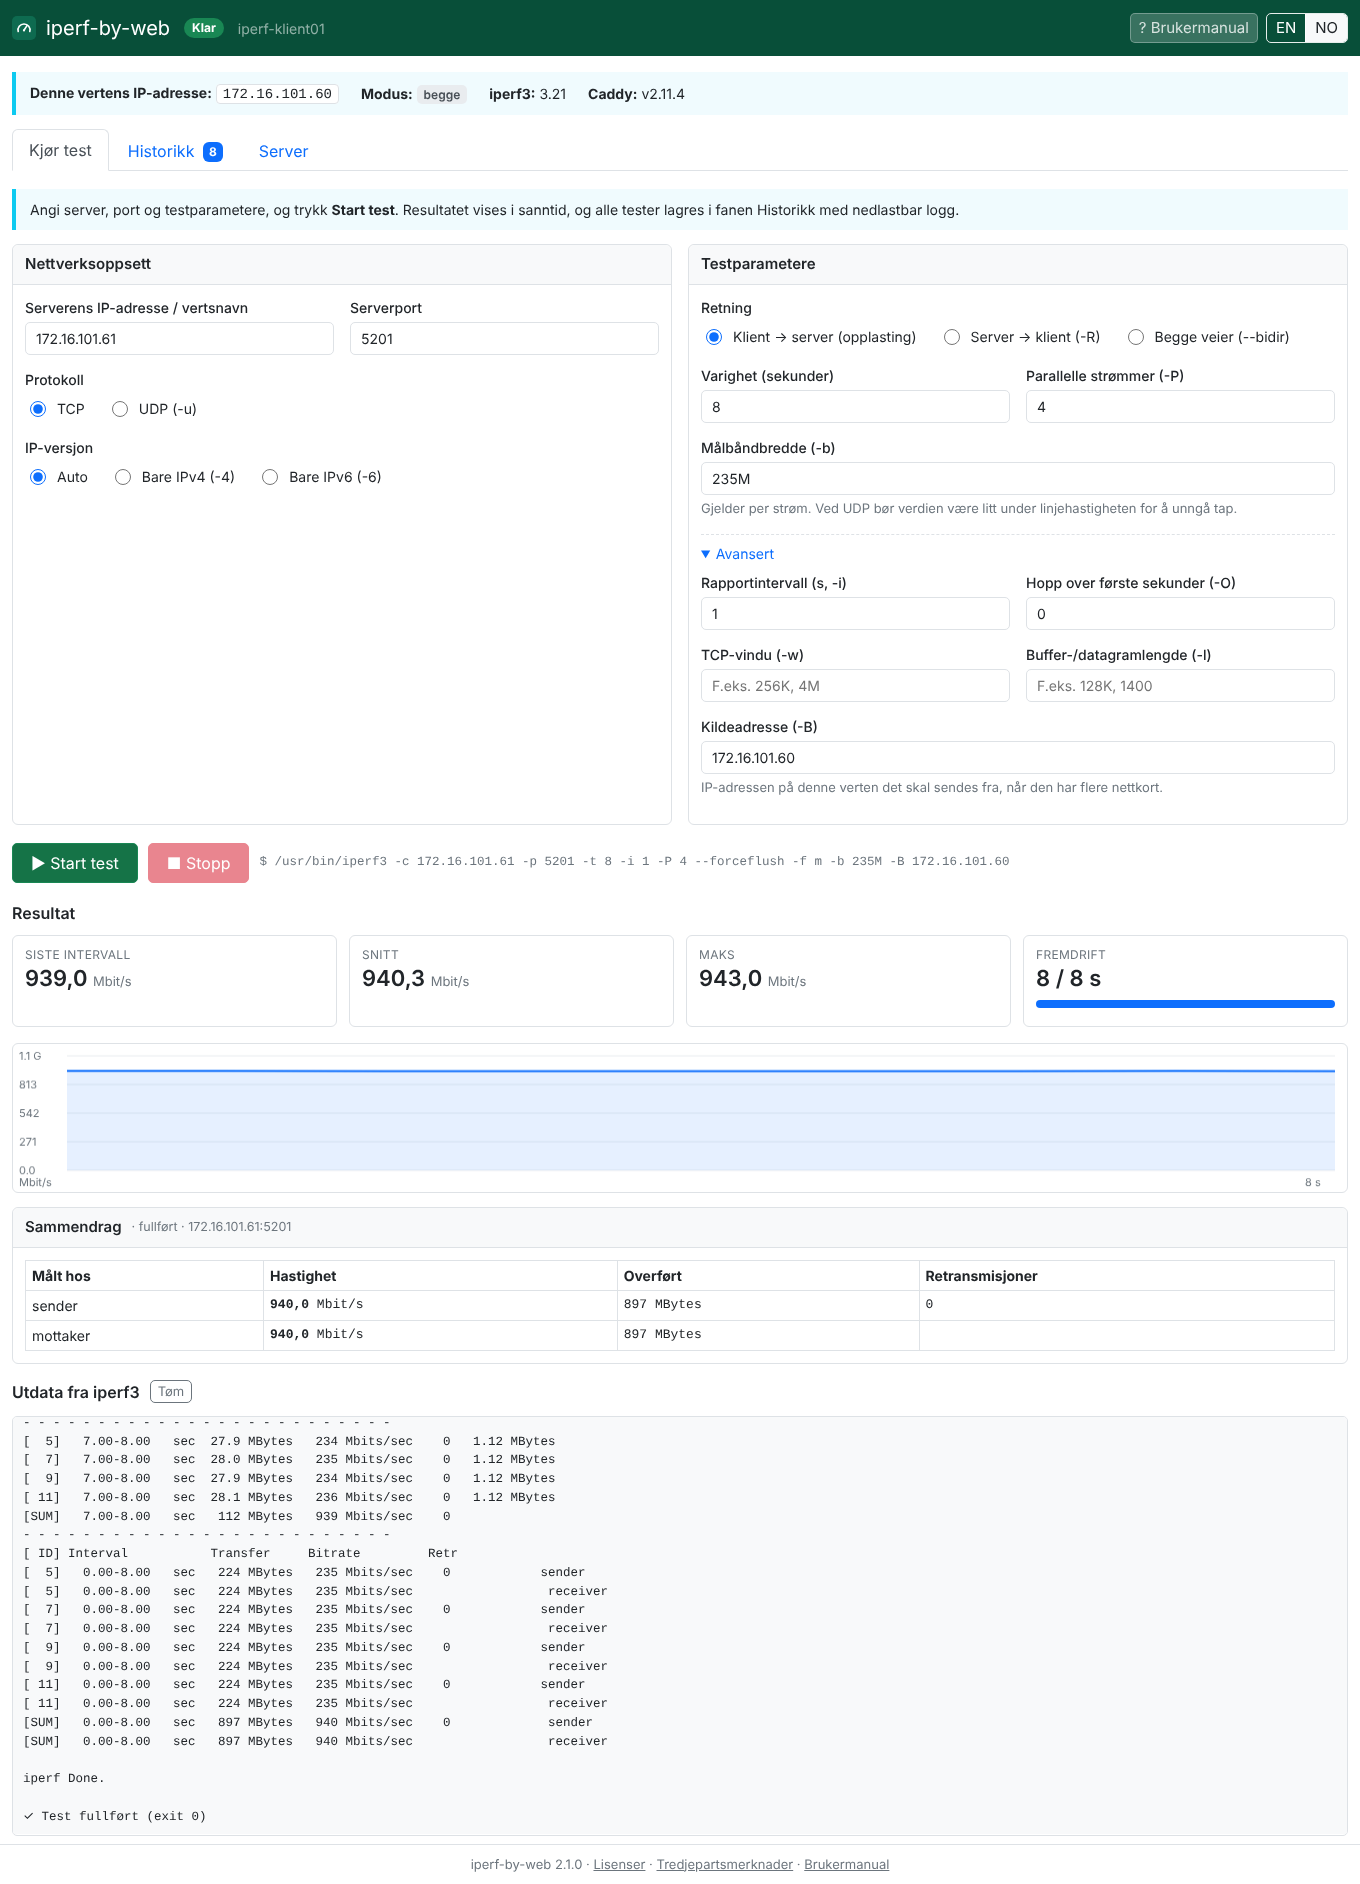This screenshot has width=1360, height=1884.
Task: Click the Tøm button to clear output
Action: (171, 1392)
